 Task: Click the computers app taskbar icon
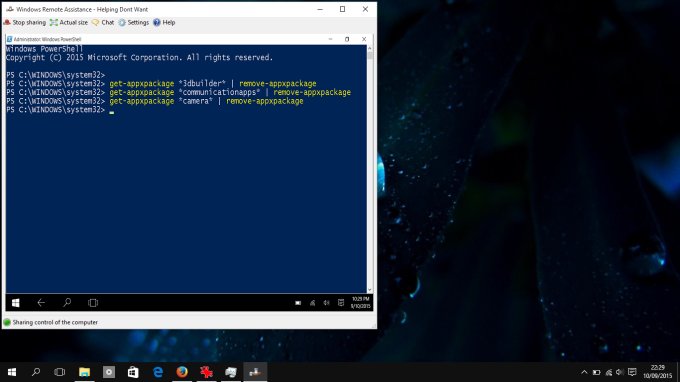click(231, 372)
